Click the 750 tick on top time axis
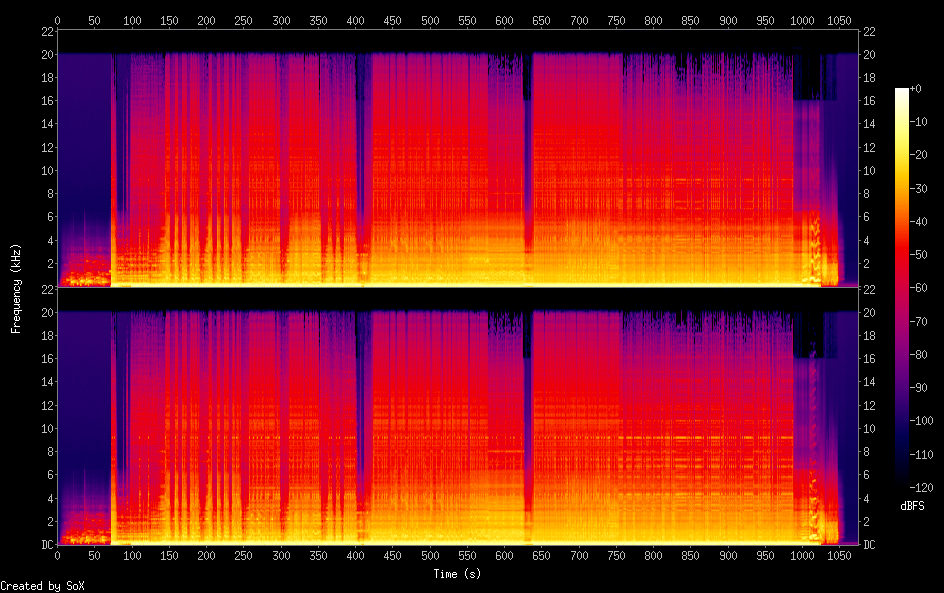 pyautogui.click(x=616, y=20)
